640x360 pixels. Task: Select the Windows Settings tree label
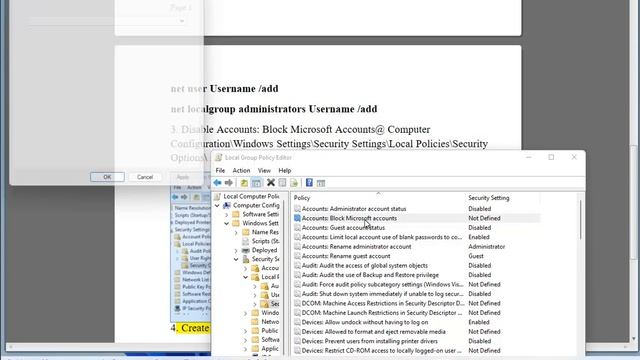click(260, 223)
